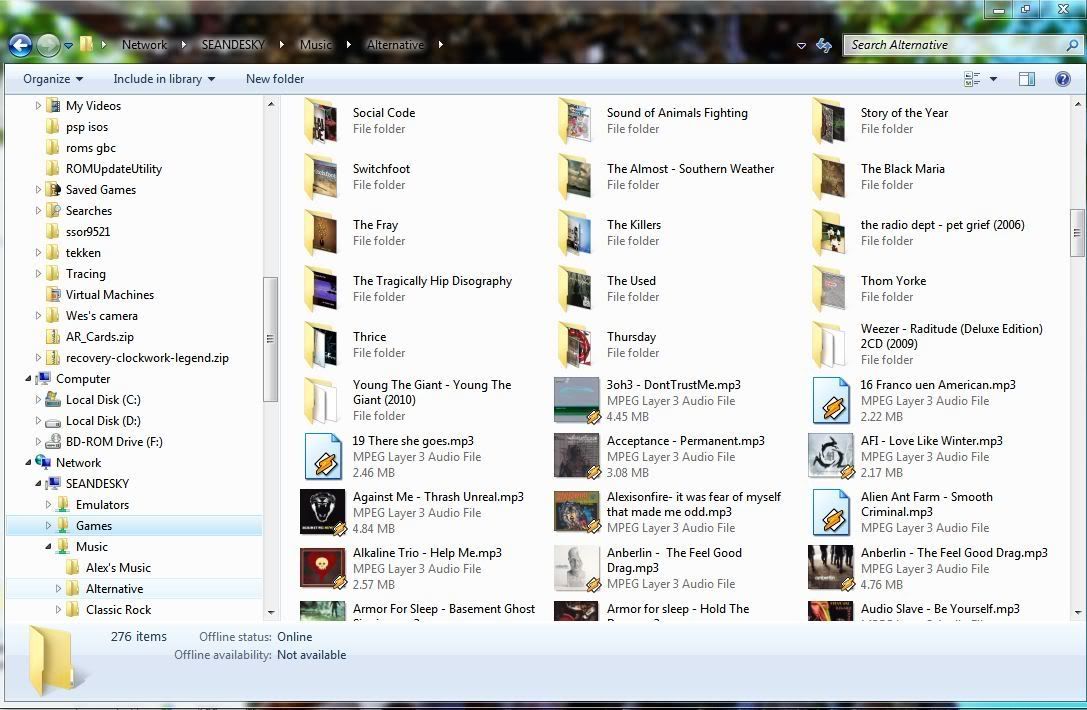1087x710 pixels.
Task: Select Against Me Thrash Unreal album thumbnail
Action: pyautogui.click(x=322, y=512)
